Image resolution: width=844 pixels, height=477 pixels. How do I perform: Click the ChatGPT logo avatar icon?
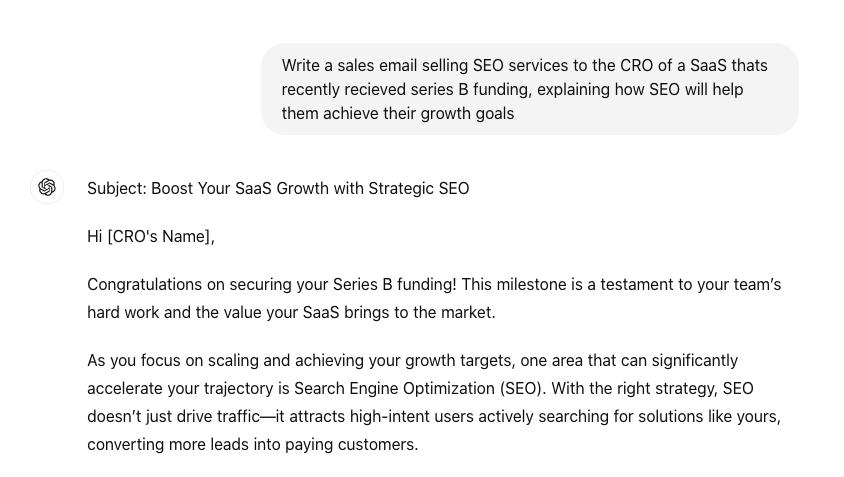(x=47, y=187)
